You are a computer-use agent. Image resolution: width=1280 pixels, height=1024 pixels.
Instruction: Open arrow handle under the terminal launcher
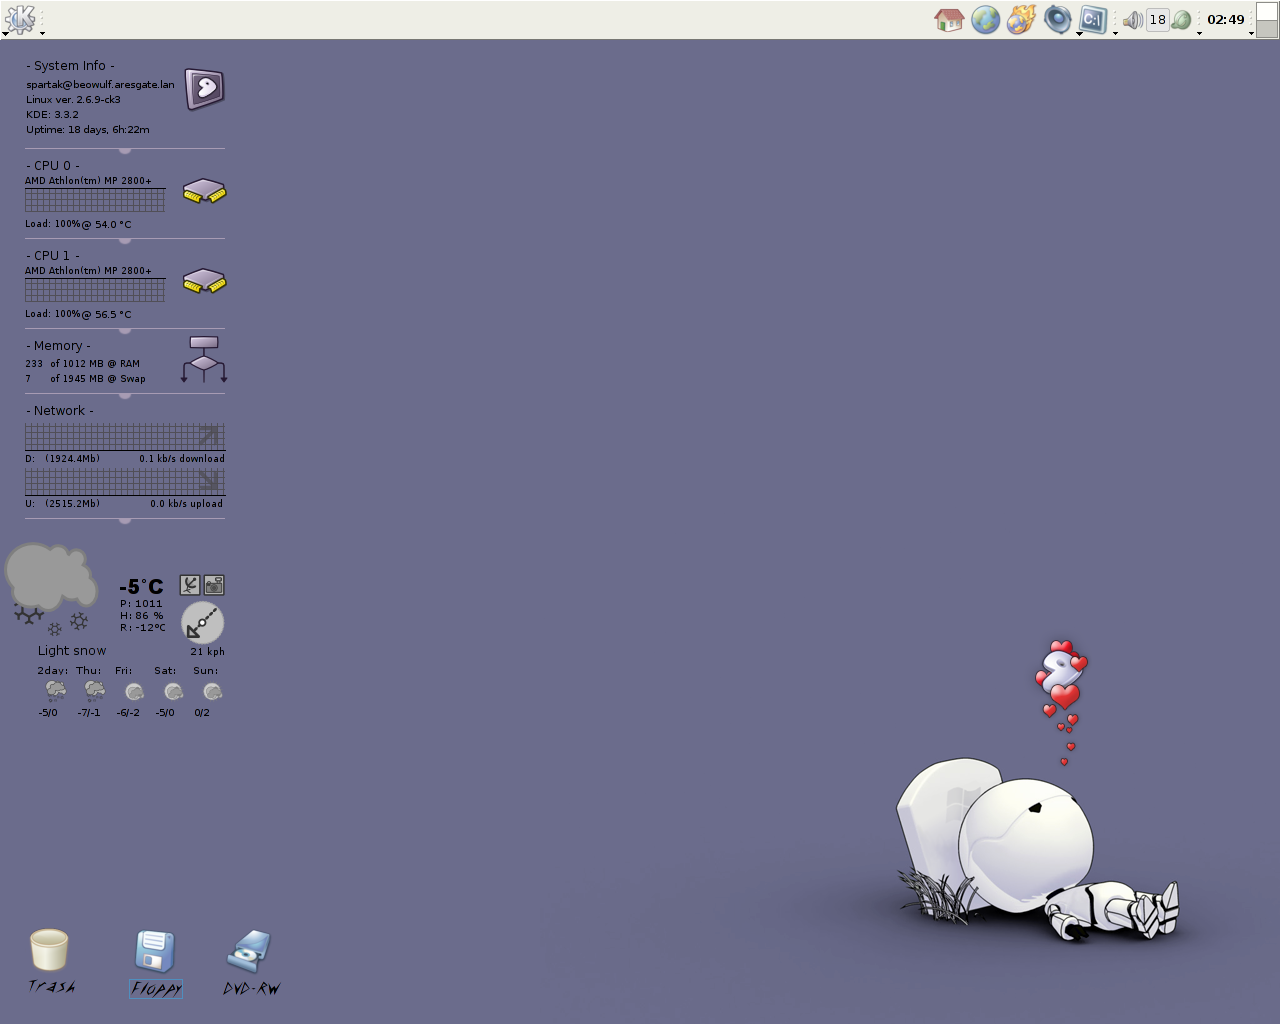pyautogui.click(x=1079, y=34)
